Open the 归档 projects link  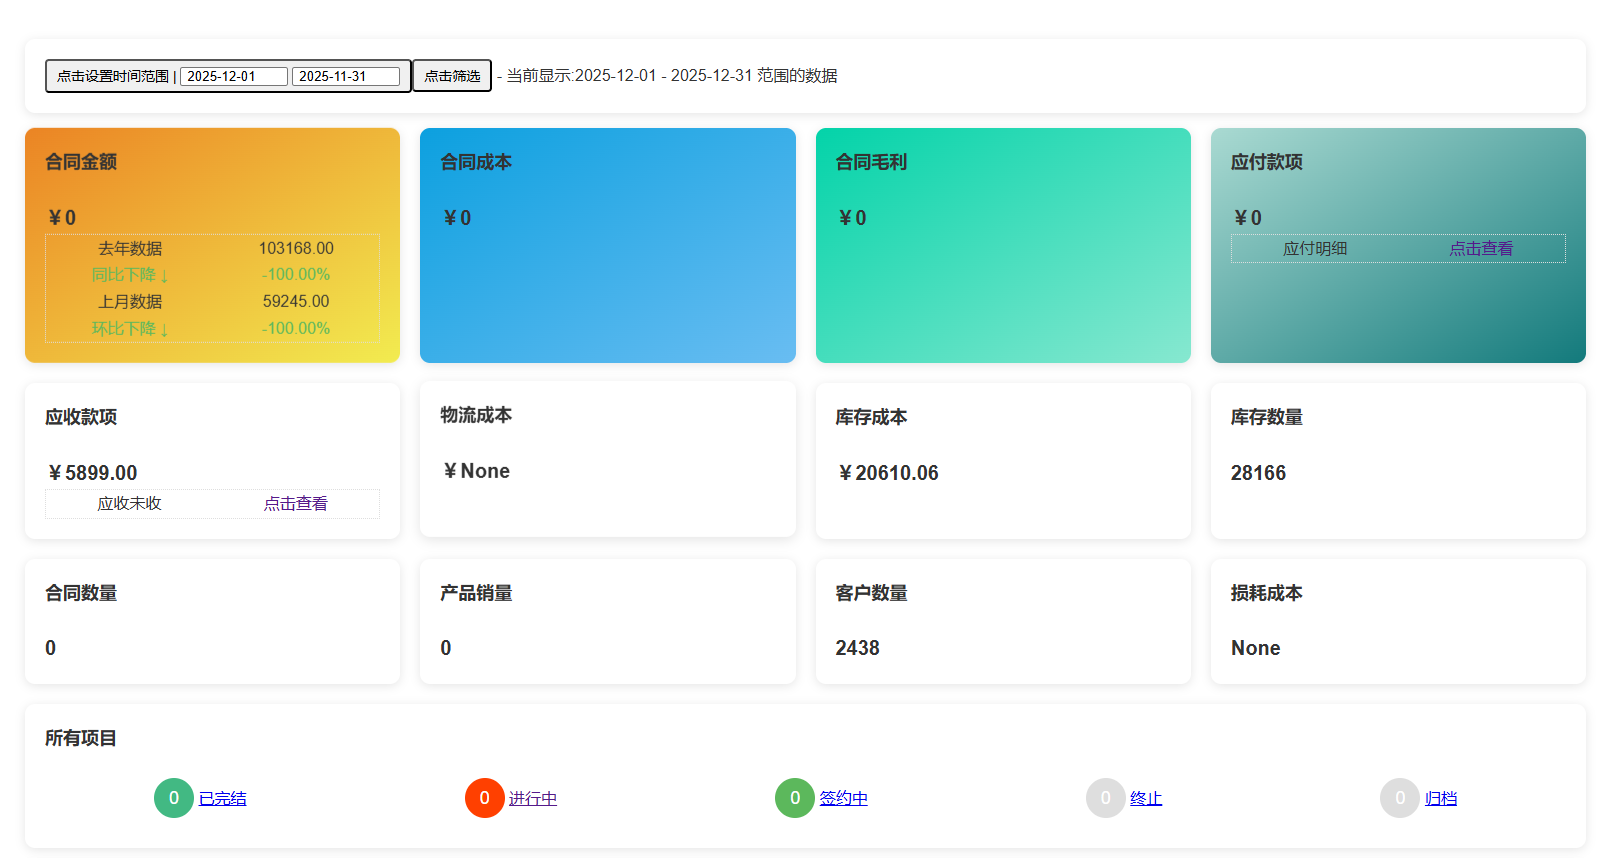[x=1440, y=799]
